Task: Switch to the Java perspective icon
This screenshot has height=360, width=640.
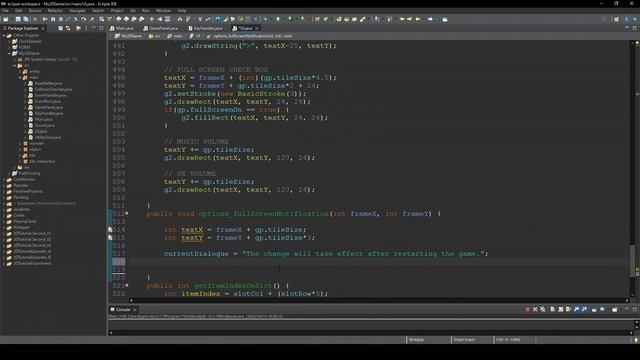Action: [627, 19]
